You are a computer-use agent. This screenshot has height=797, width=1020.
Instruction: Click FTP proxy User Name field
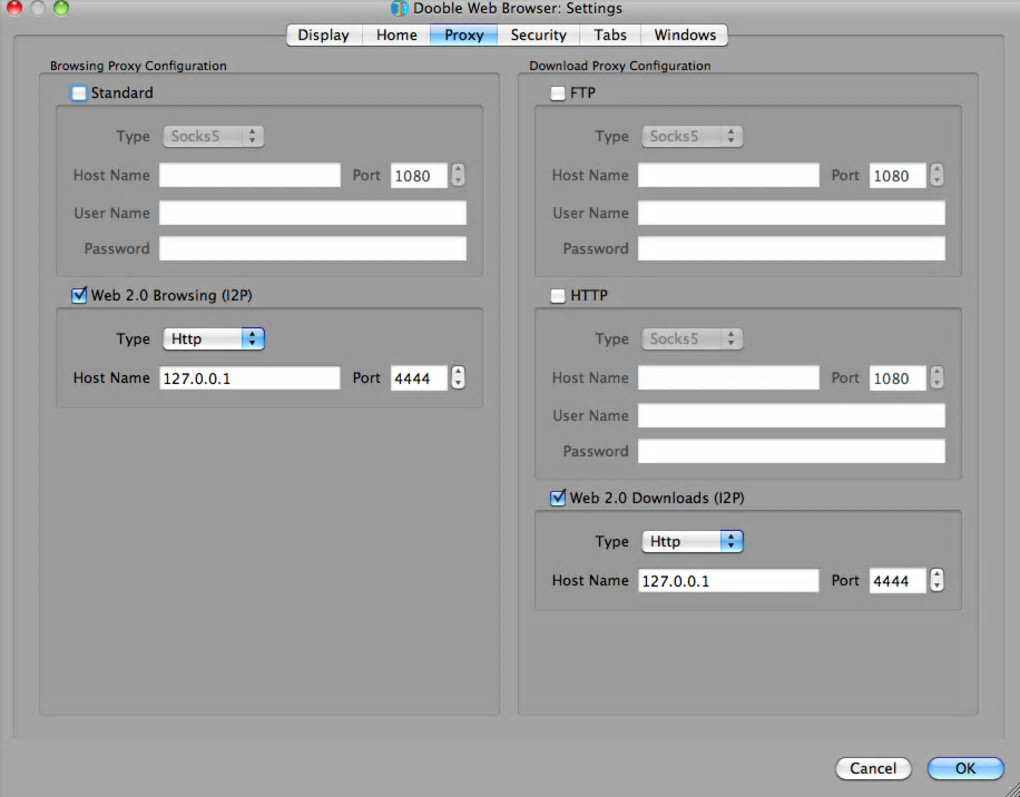click(x=792, y=213)
